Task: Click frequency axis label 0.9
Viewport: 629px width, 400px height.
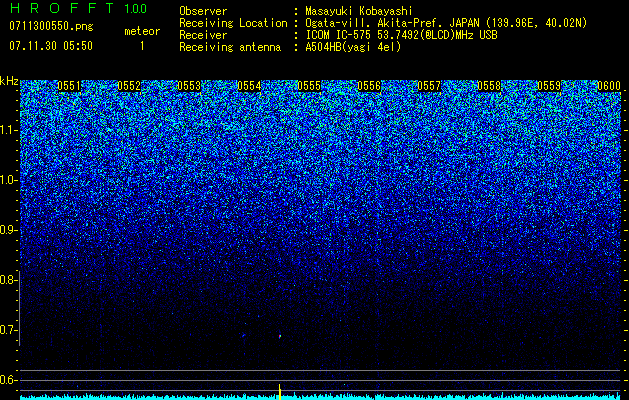Action: point(9,230)
